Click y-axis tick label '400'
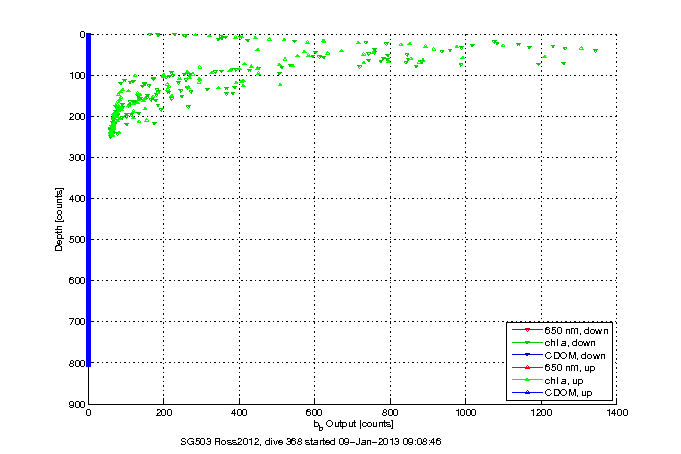 77,199
